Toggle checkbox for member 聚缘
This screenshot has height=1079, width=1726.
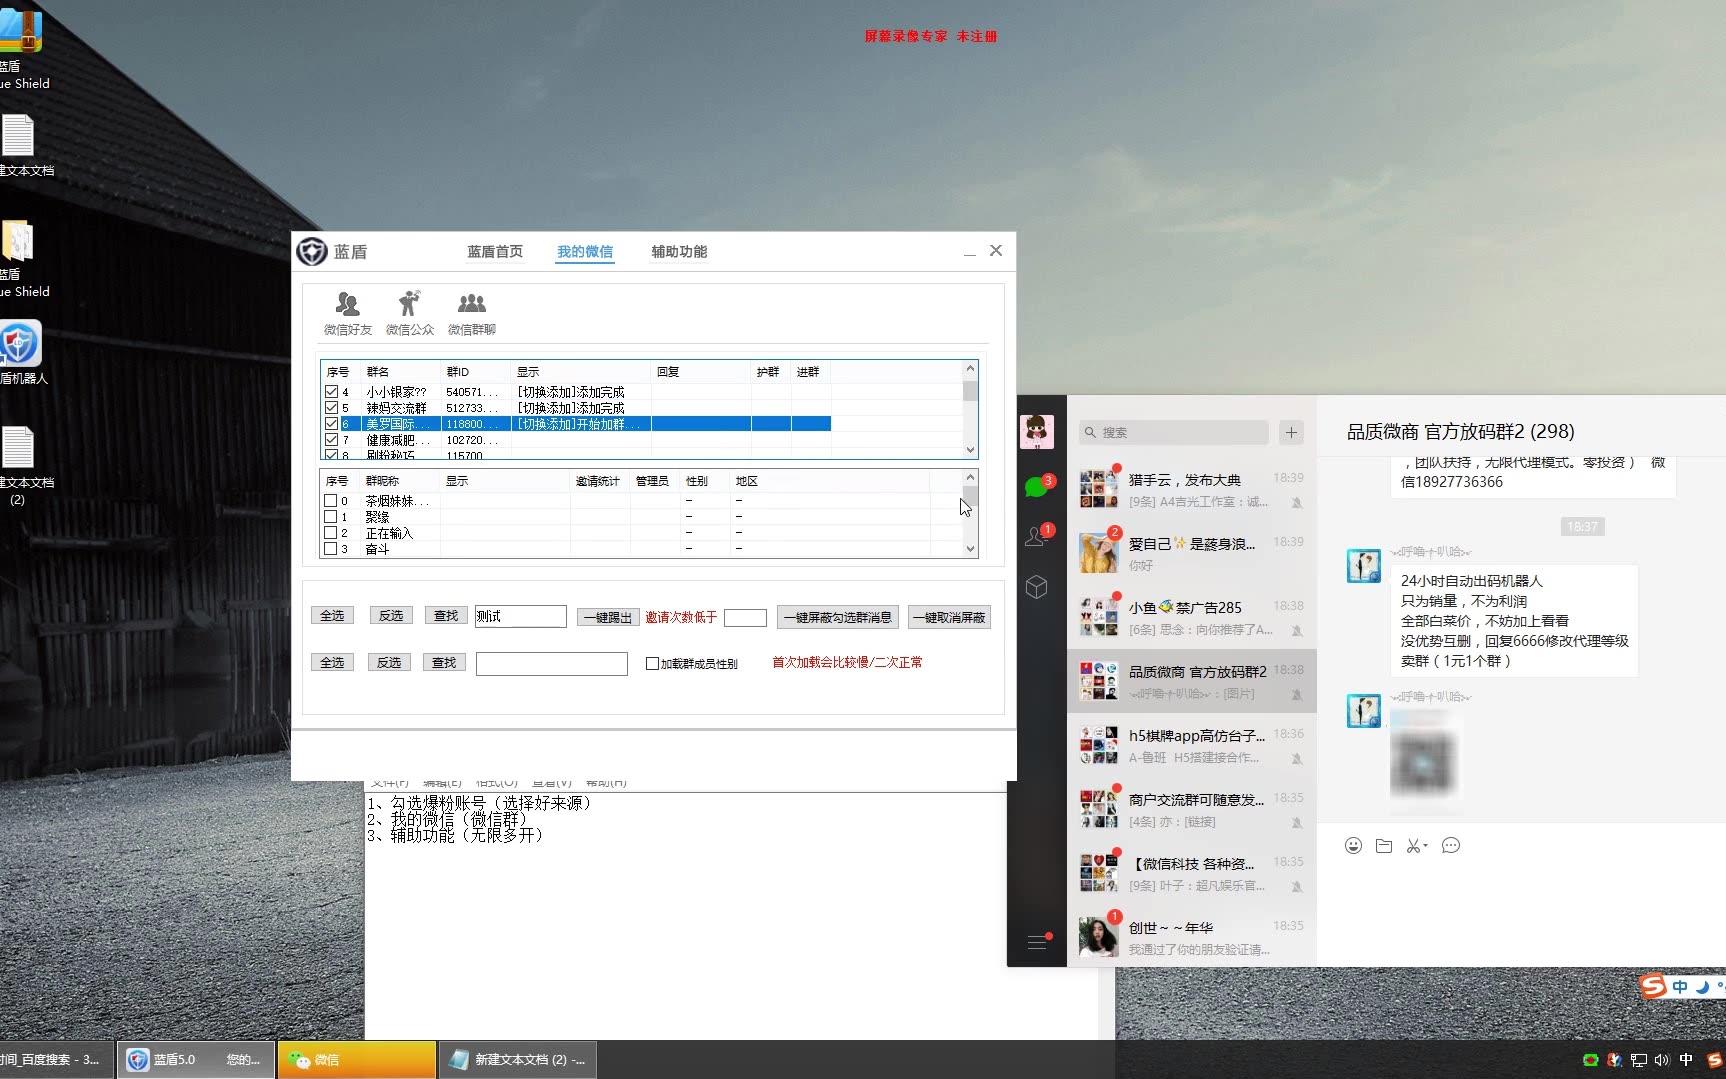coord(330,517)
